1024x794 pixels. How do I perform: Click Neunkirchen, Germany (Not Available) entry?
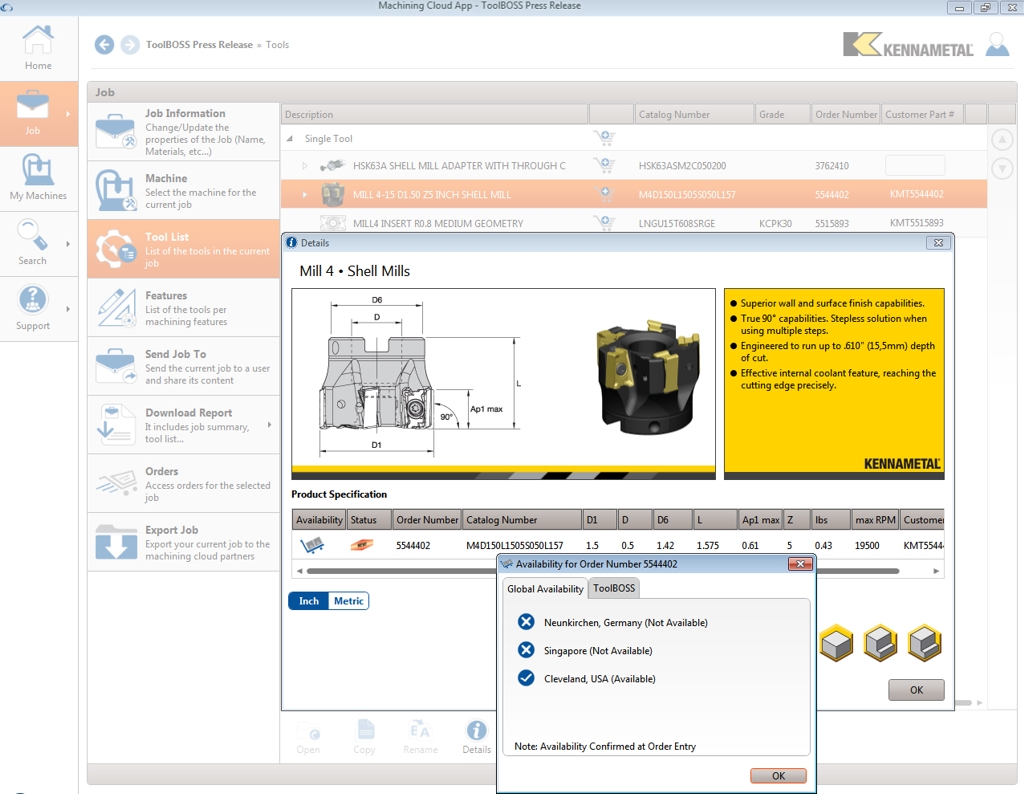(613, 623)
